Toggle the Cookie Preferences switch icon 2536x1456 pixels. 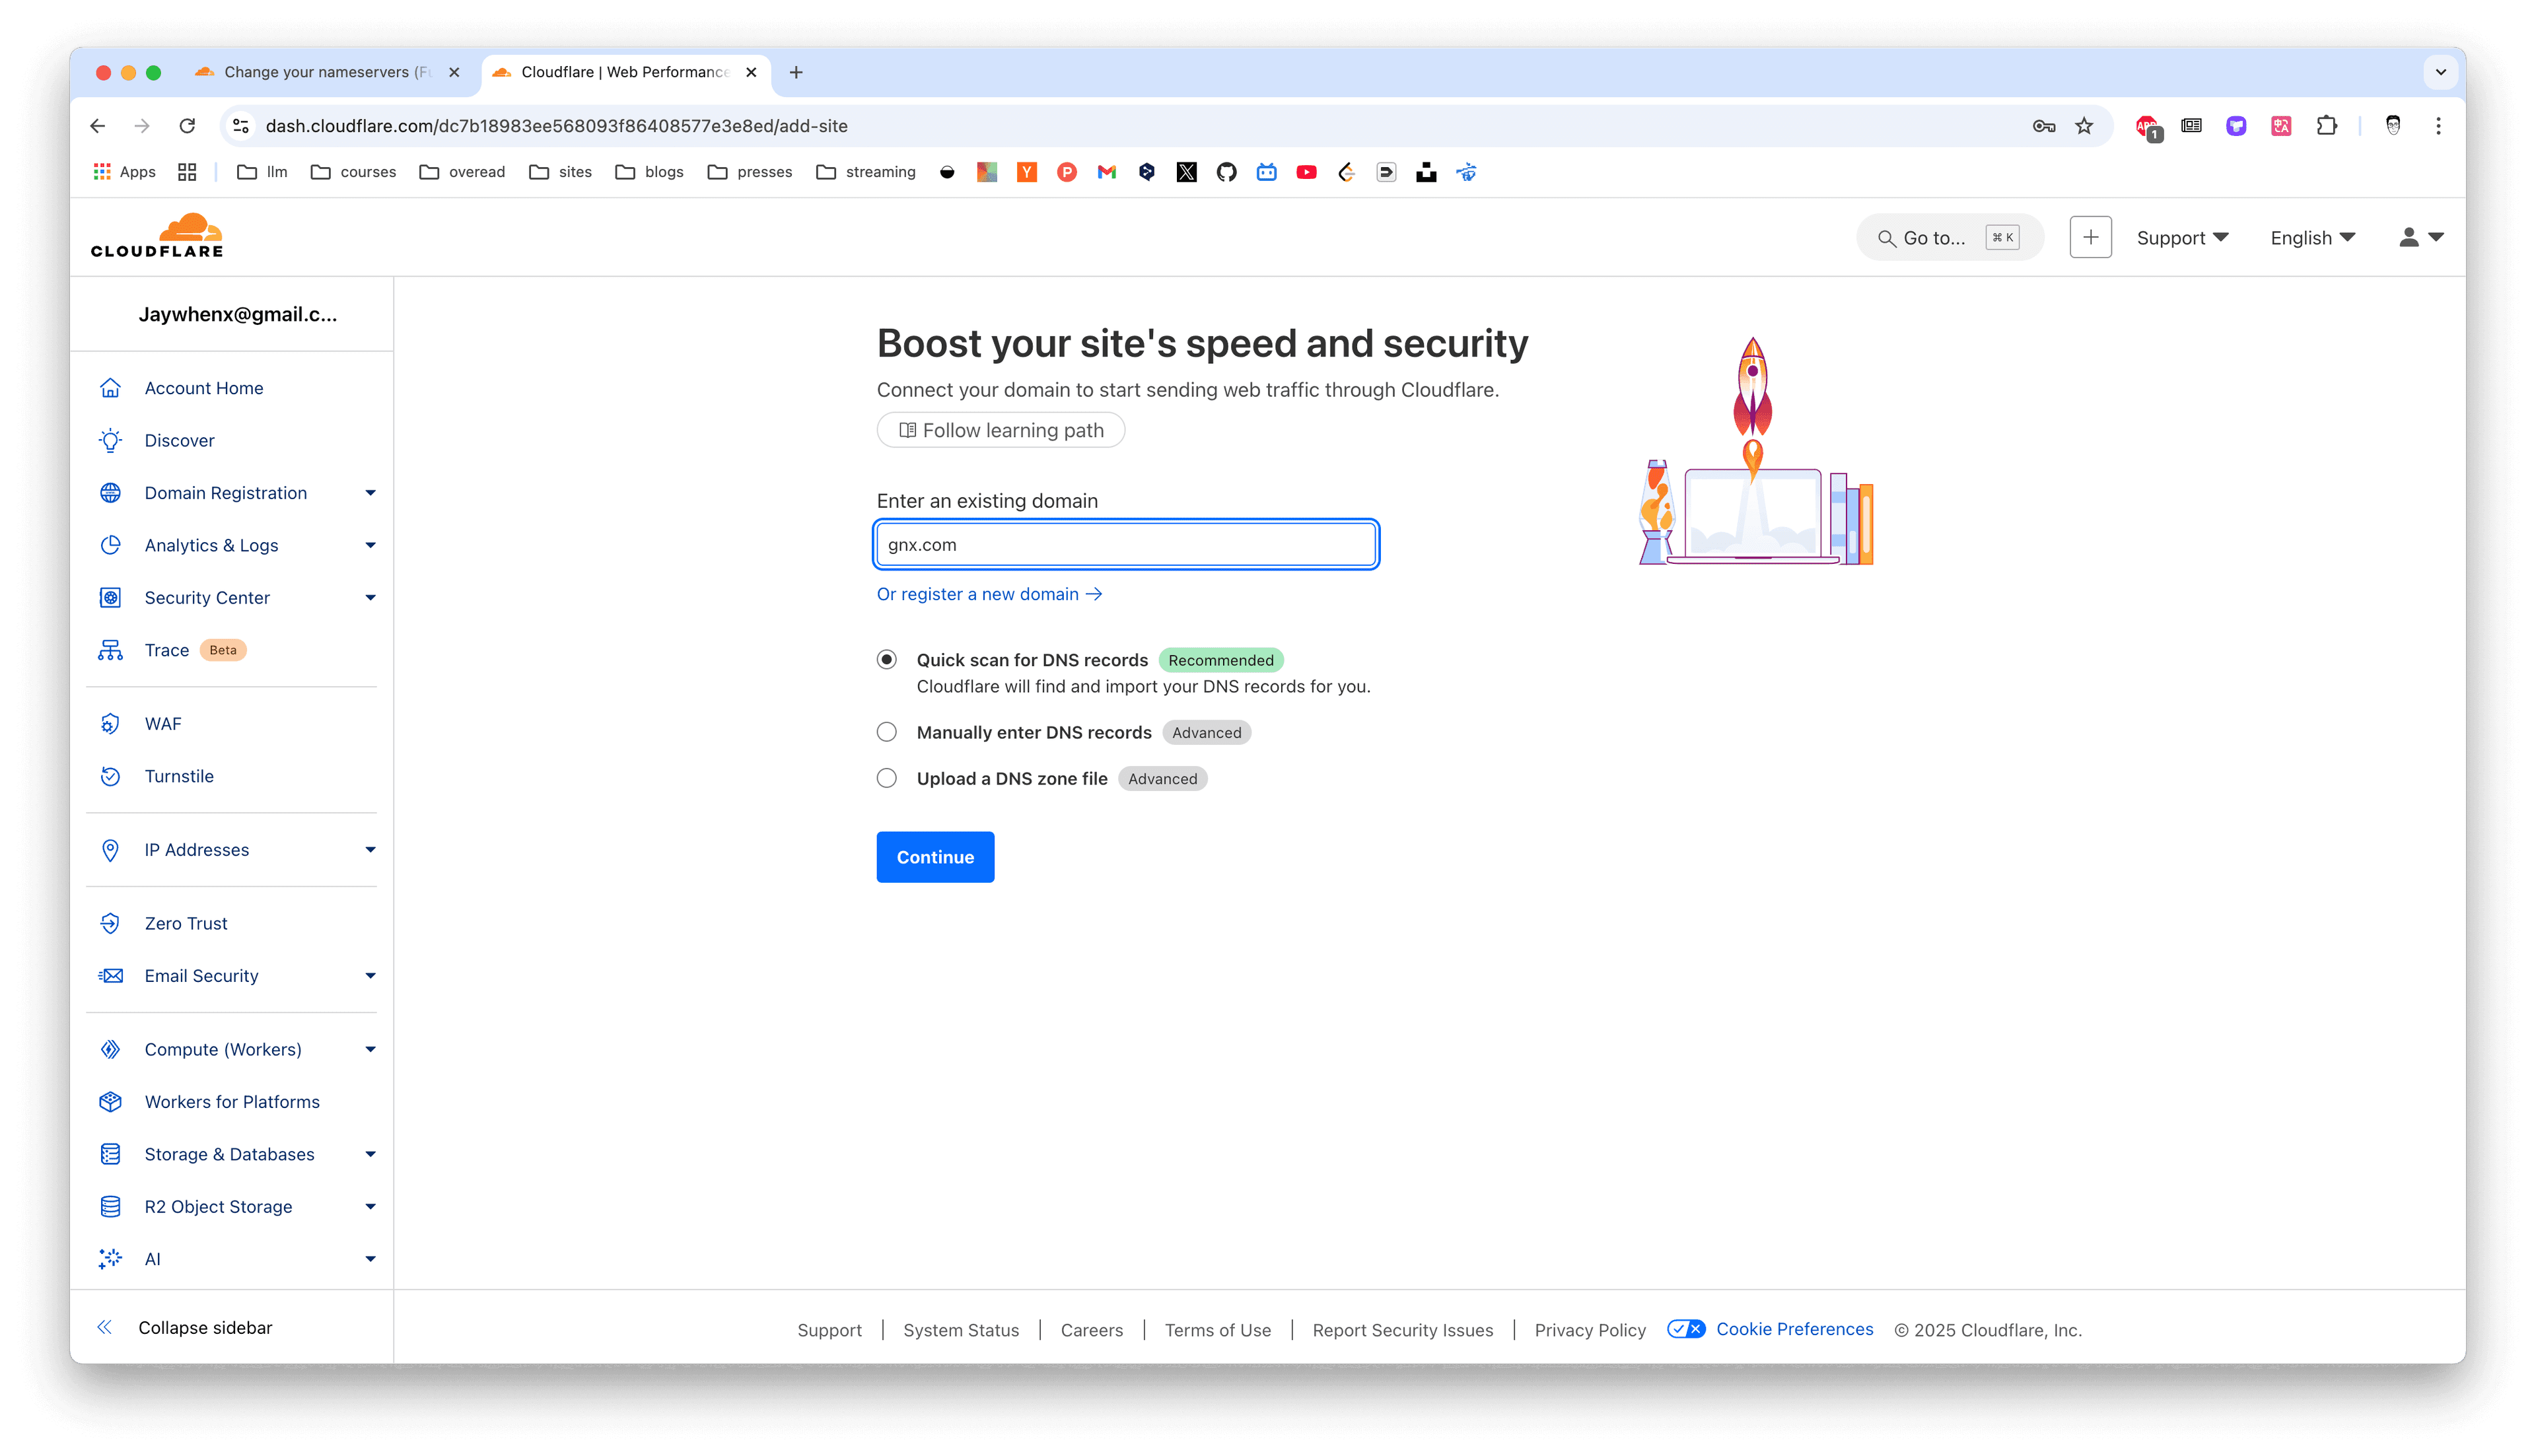click(1686, 1329)
